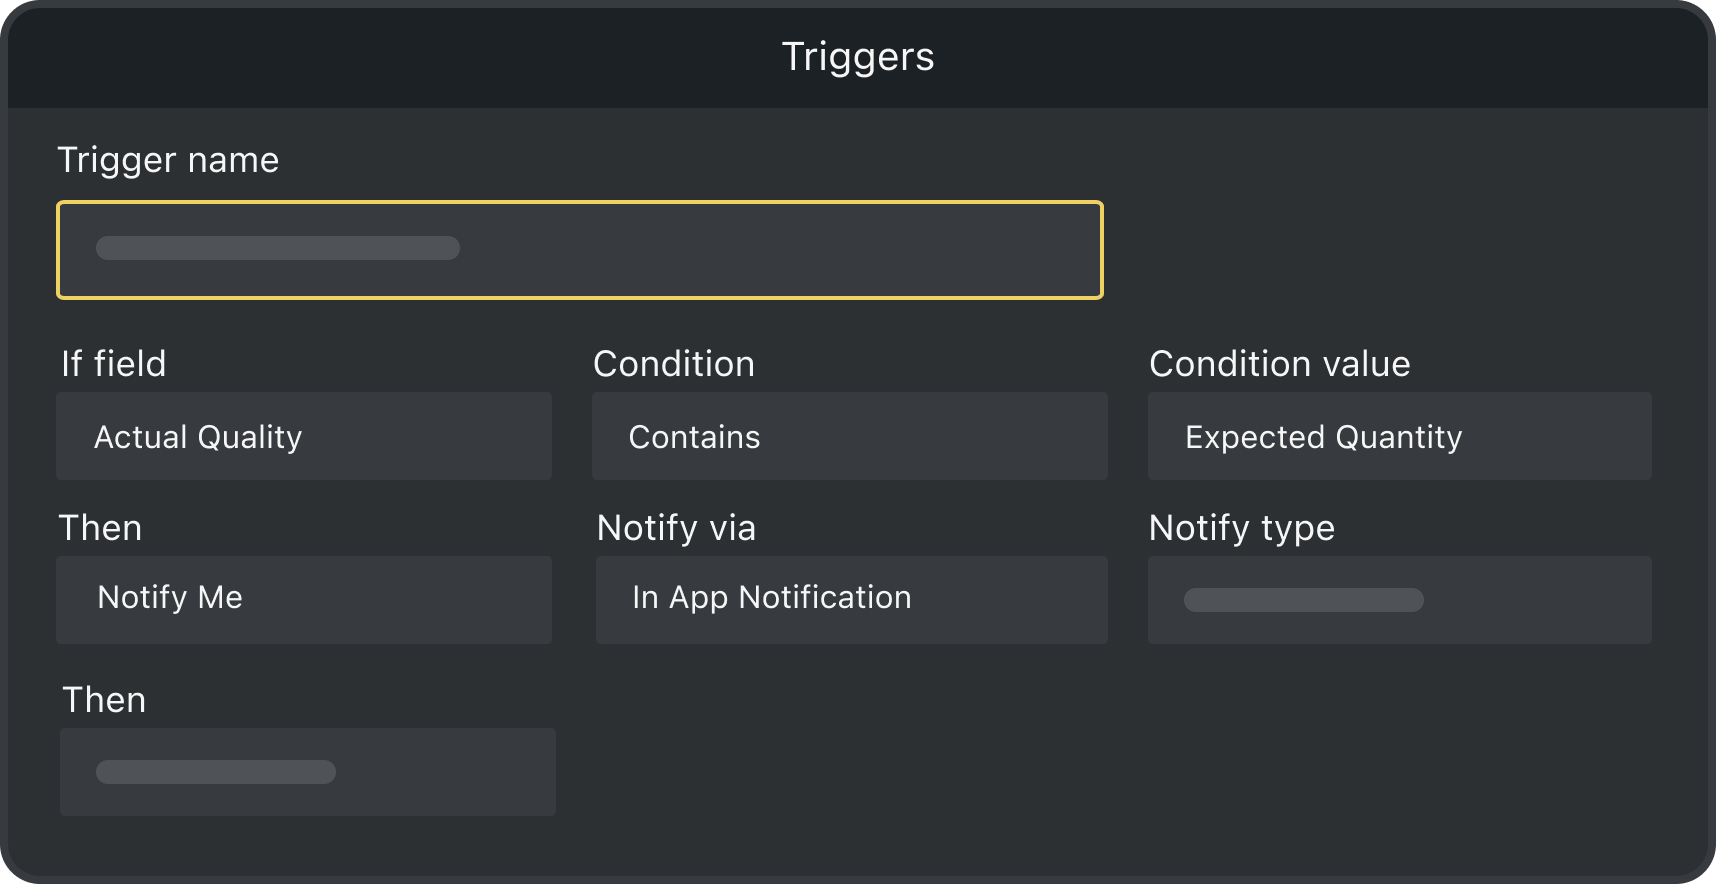Open the second Then dropdown at bottom
Screen dimensions: 1716x884
[308, 771]
